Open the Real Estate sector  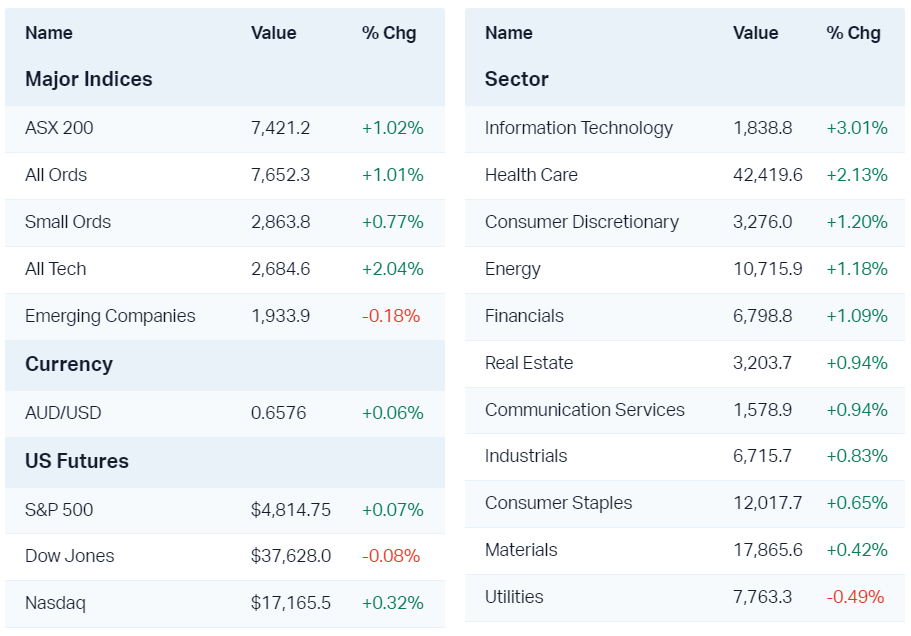(529, 363)
